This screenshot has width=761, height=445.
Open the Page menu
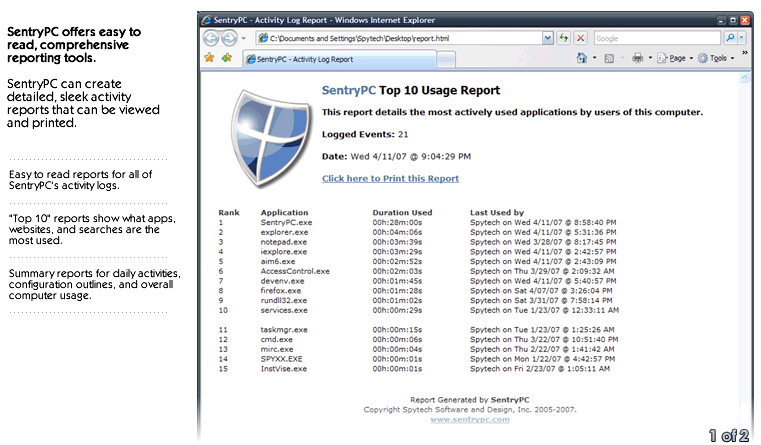coord(673,59)
